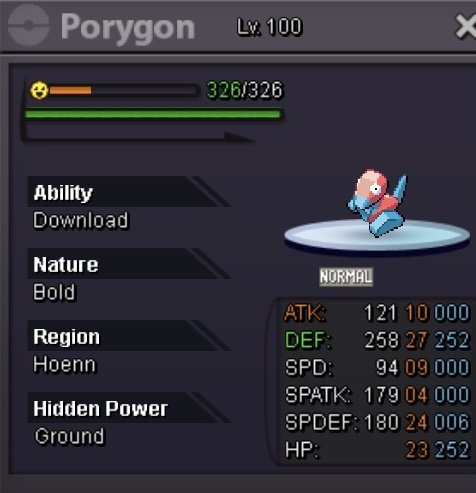This screenshot has height=493, width=476.
Task: Click the Pokeball icon beside Porygon
Action: coord(28,25)
